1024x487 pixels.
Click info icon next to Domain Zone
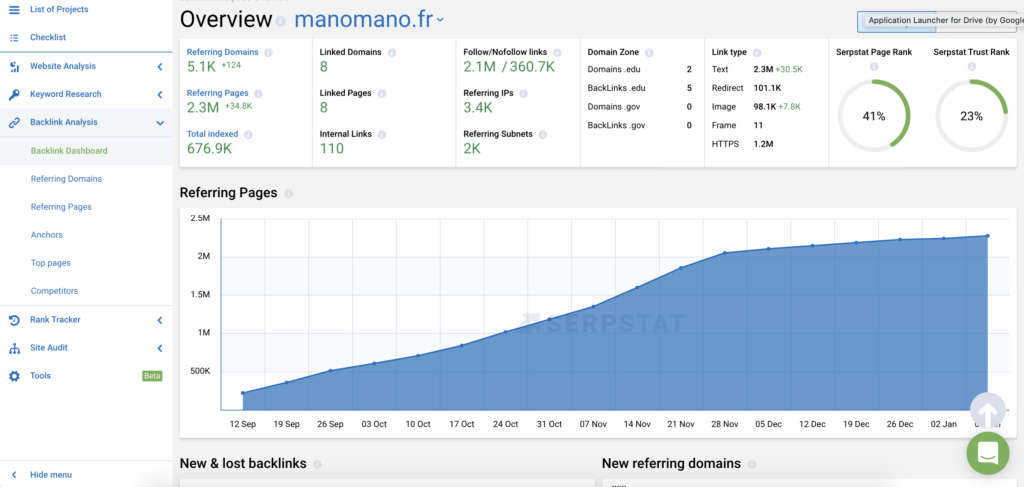(648, 52)
